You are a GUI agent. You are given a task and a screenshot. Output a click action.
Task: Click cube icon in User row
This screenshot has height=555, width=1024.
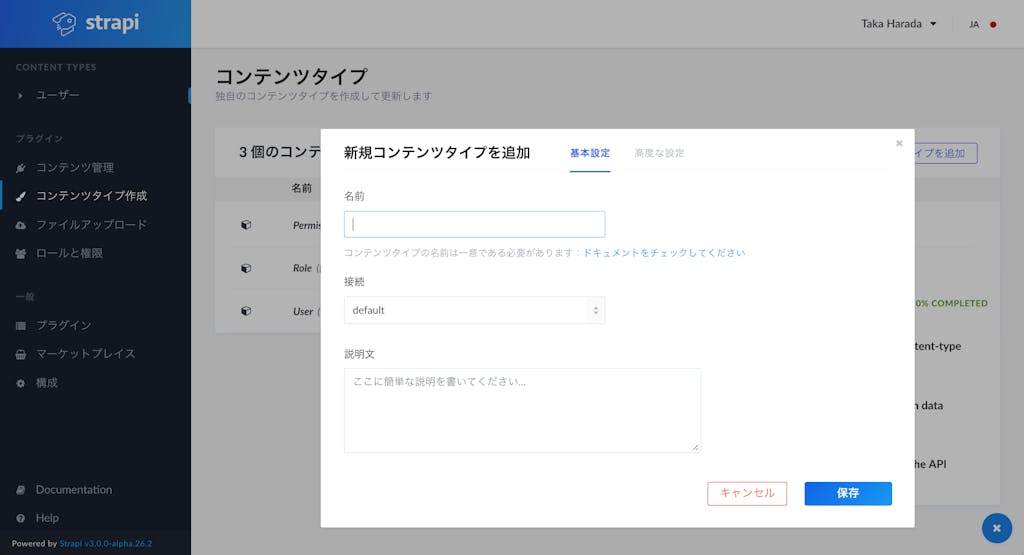pyautogui.click(x=246, y=311)
